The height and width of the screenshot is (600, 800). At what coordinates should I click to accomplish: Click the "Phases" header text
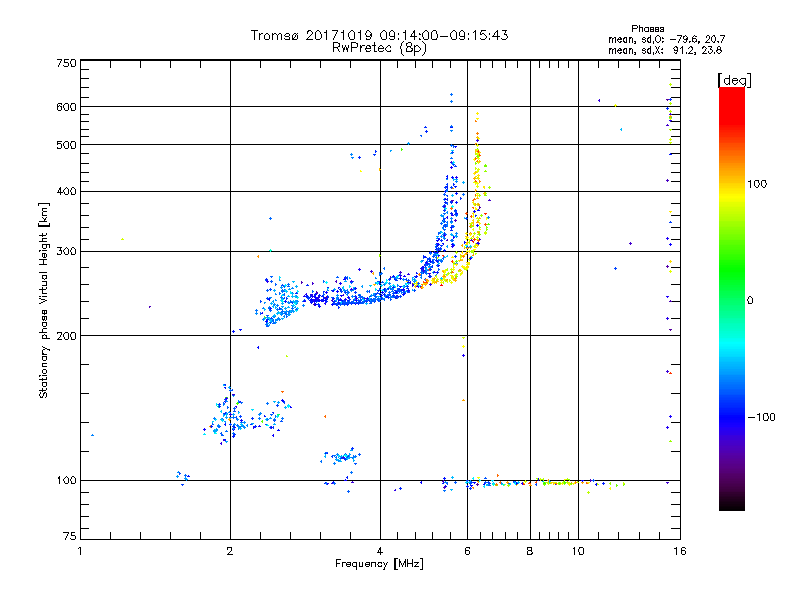pyautogui.click(x=647, y=29)
